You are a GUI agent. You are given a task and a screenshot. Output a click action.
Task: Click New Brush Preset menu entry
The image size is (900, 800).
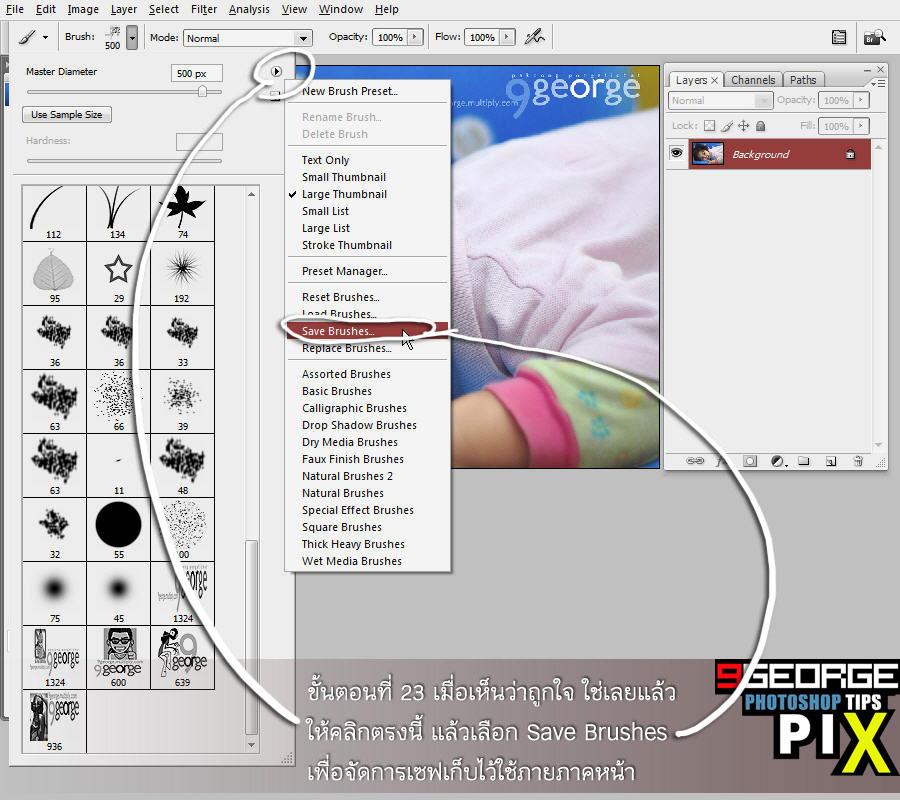(350, 91)
